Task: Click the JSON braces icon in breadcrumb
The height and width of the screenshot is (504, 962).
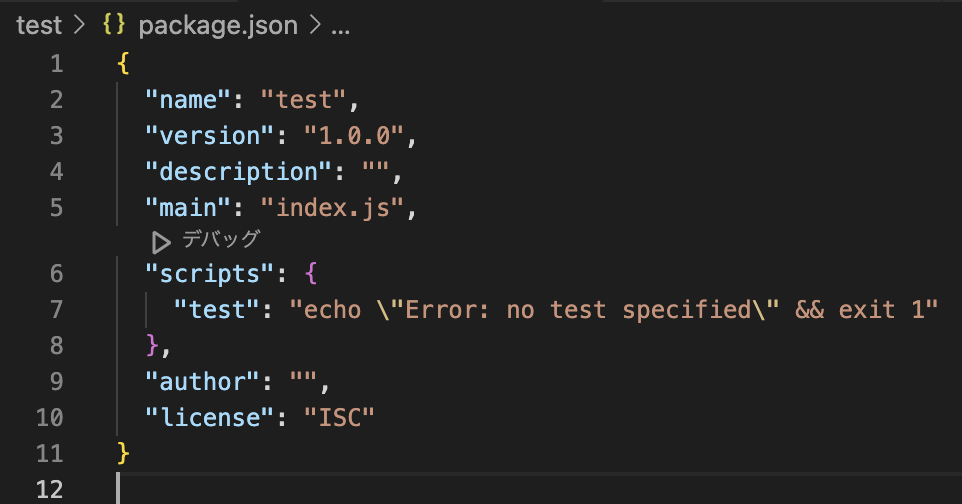Action: click(x=114, y=25)
